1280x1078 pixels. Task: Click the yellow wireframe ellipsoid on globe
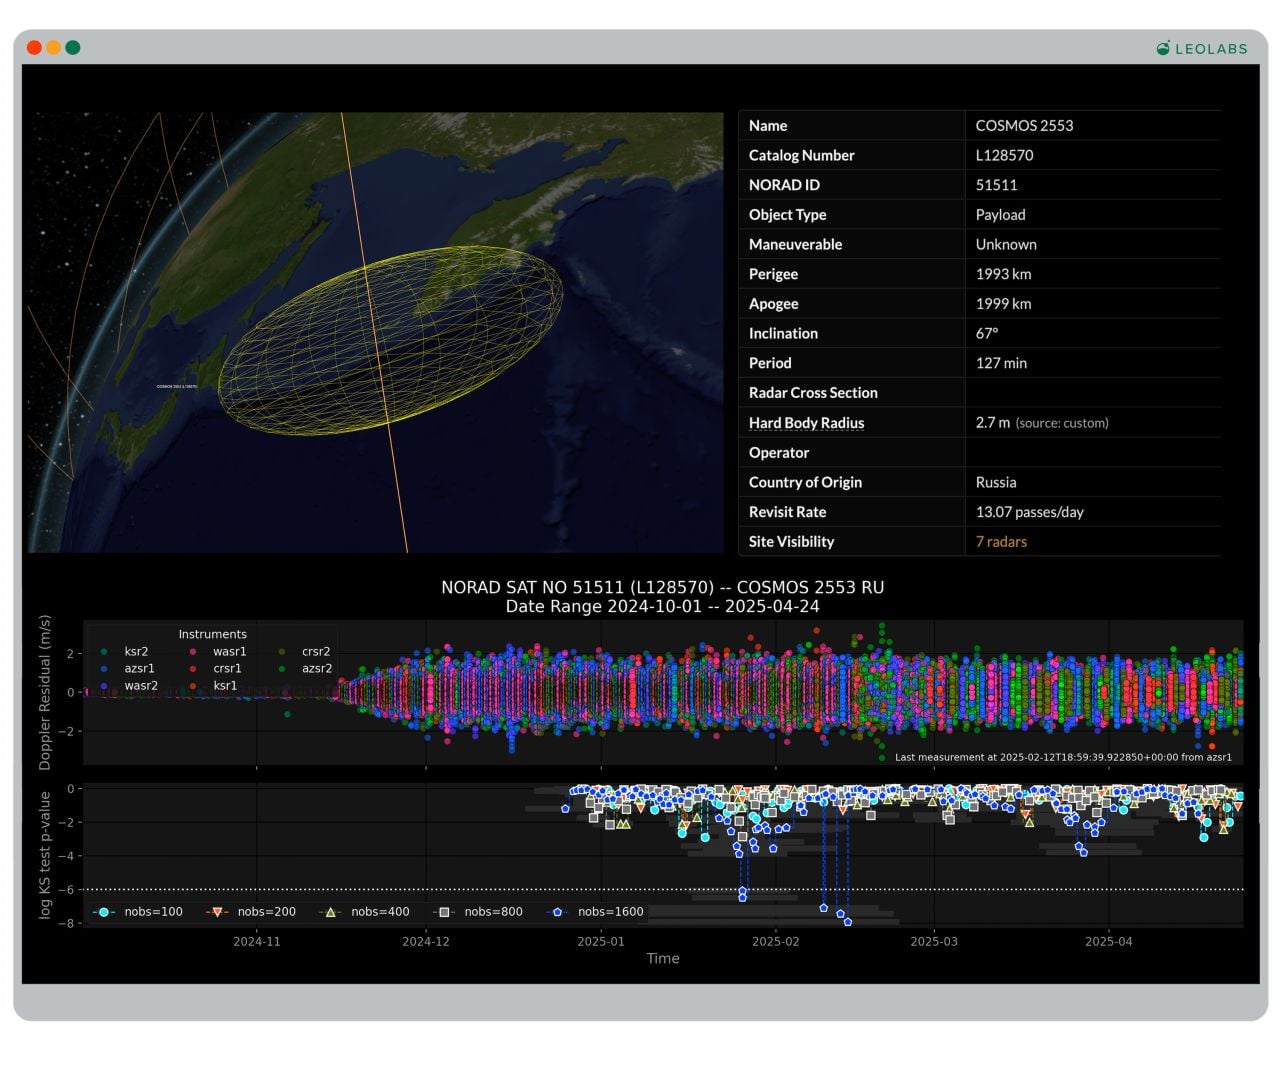[x=390, y=340]
